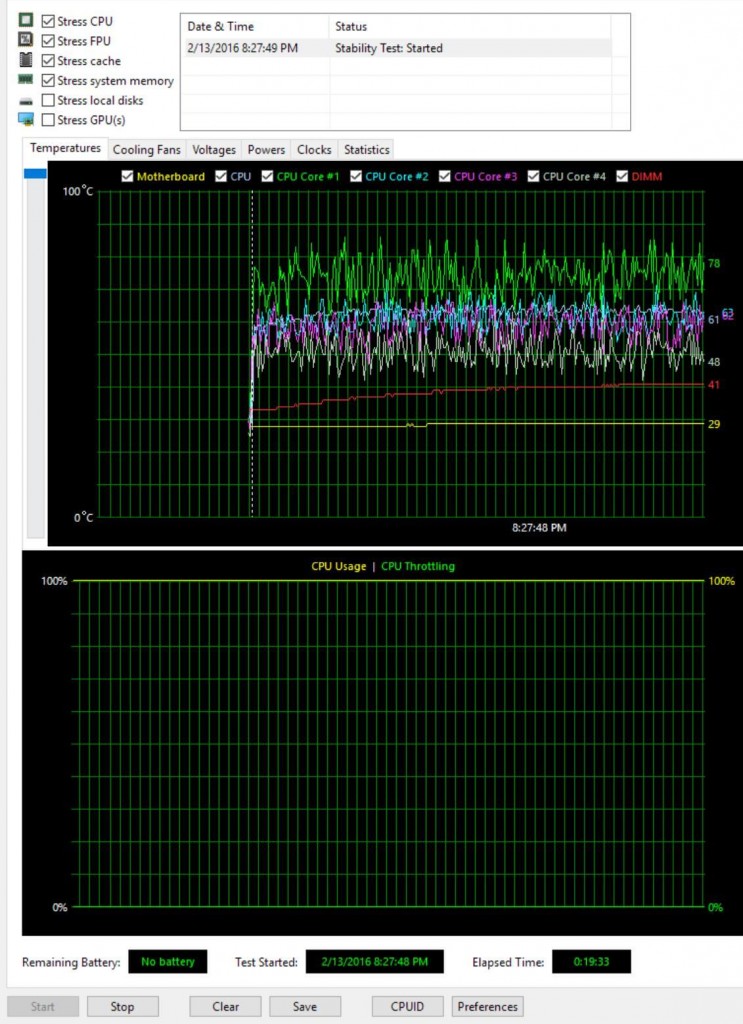Uncheck the Stress system memory checkbox
Image resolution: width=743 pixels, height=1024 pixels.
(x=48, y=80)
